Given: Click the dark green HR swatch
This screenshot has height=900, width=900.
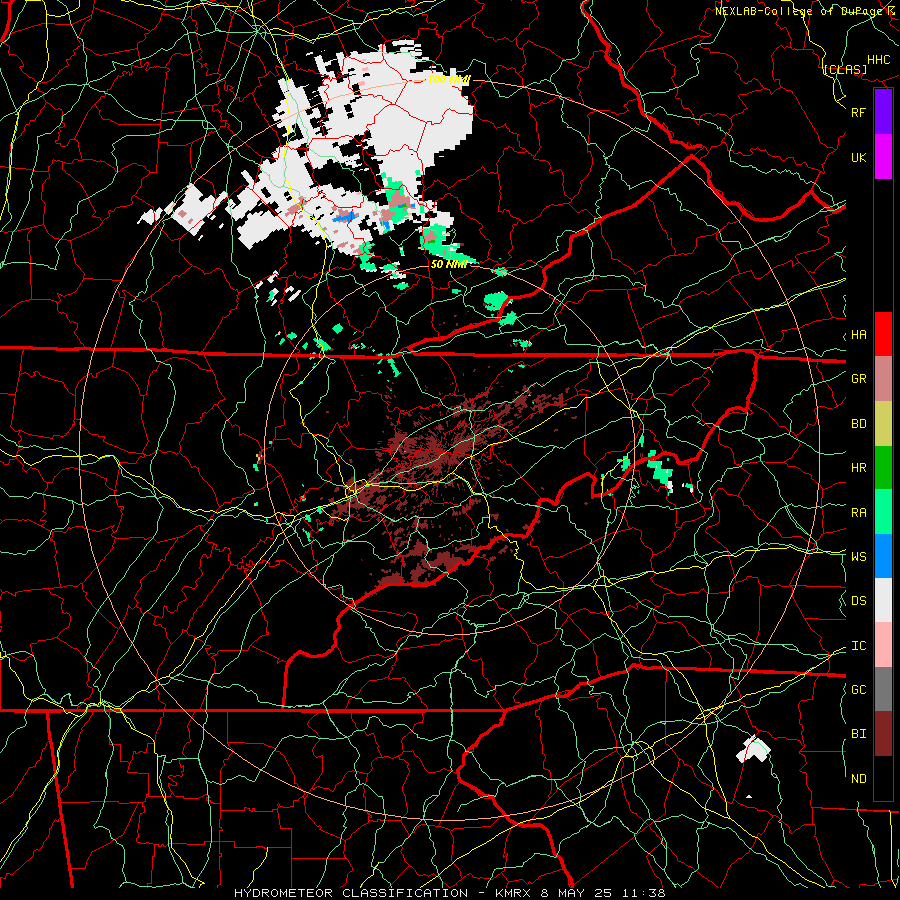Looking at the screenshot, I should pos(883,468).
